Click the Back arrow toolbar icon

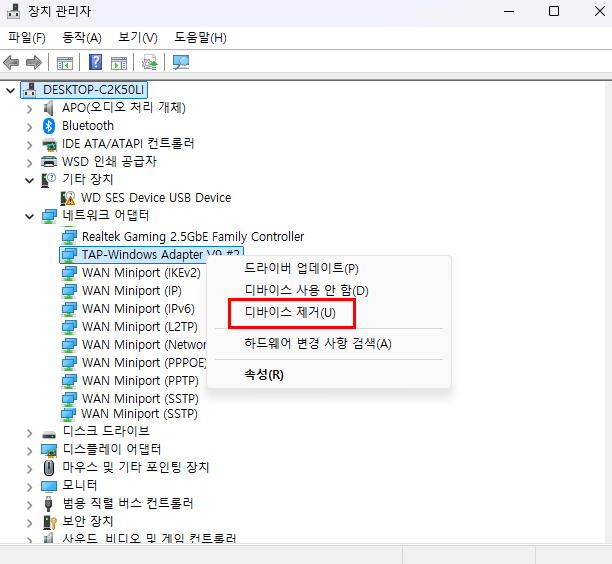(x=12, y=62)
